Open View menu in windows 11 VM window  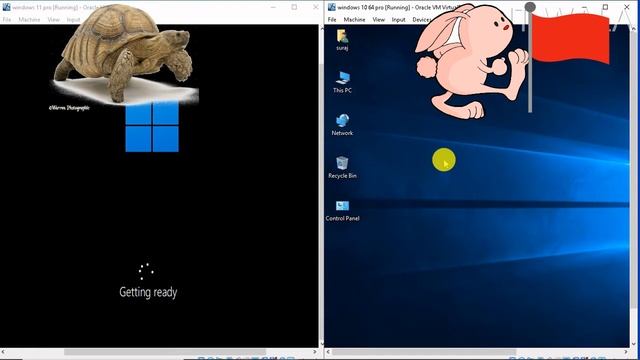coord(53,20)
